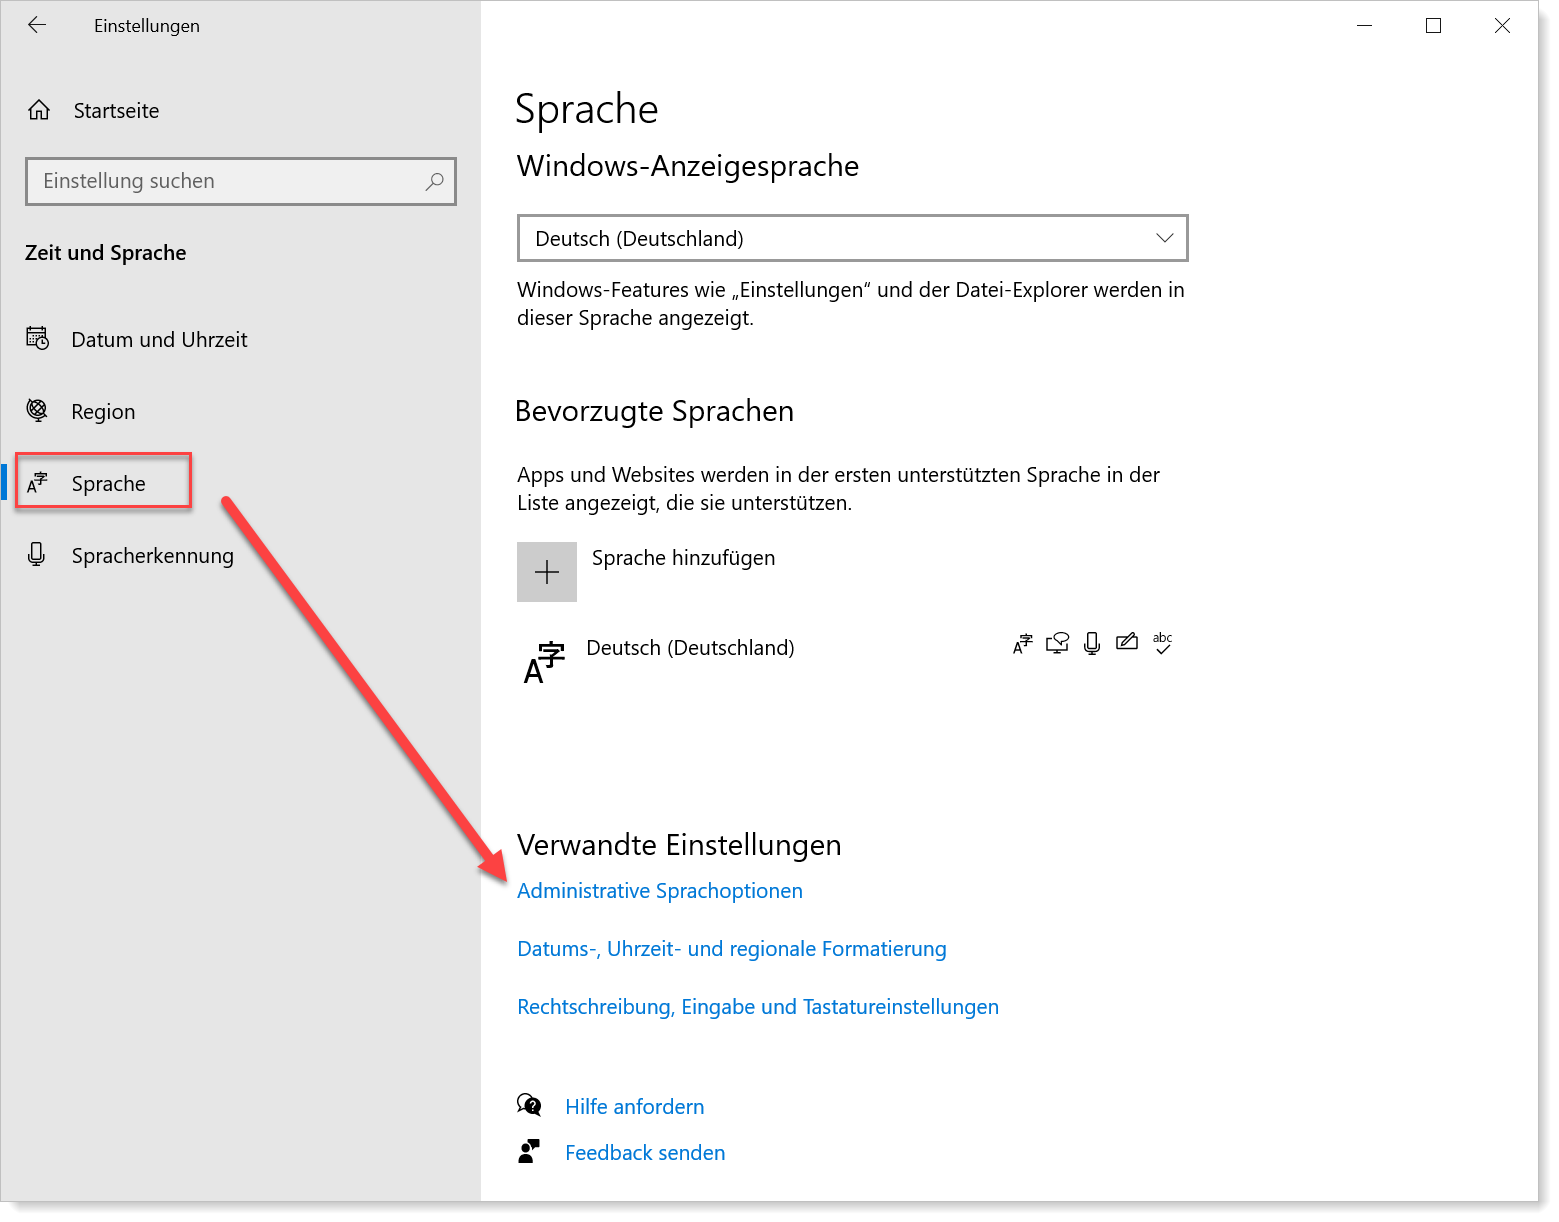Click the text-to-speech icon for Deutsch
The image size is (1559, 1222).
pos(1057,644)
